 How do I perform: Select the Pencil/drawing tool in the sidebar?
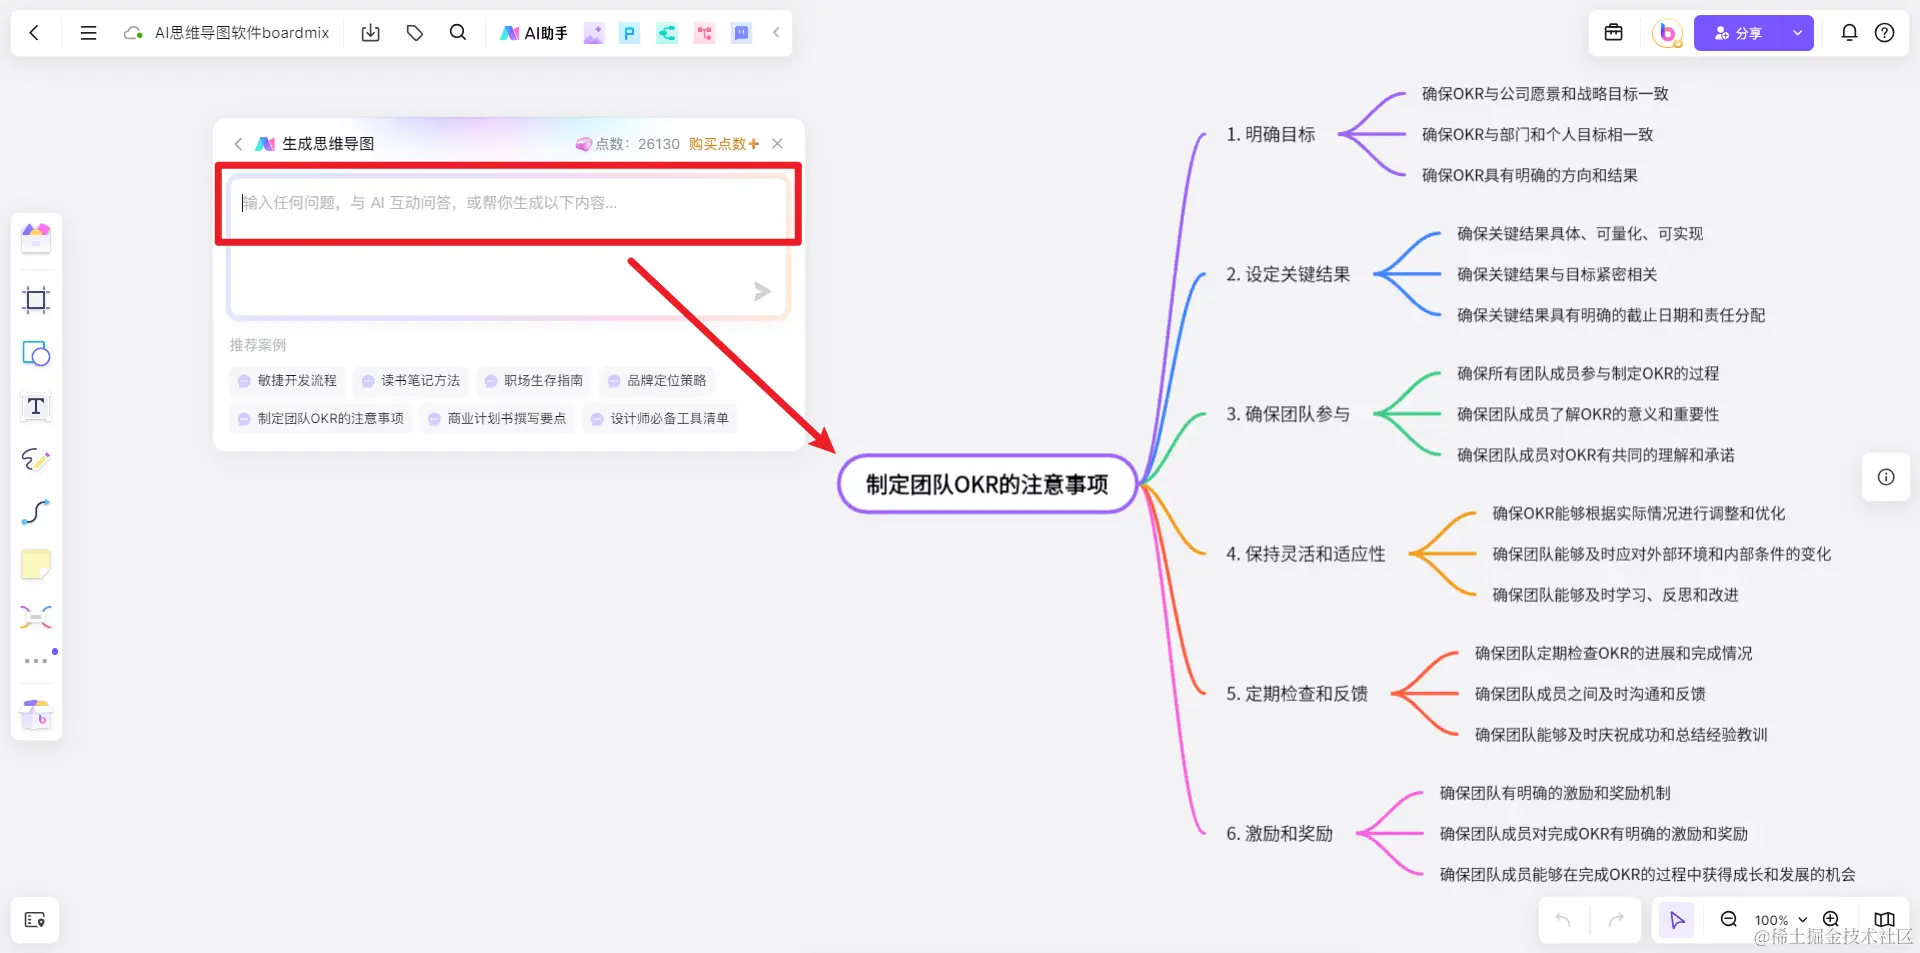[36, 460]
